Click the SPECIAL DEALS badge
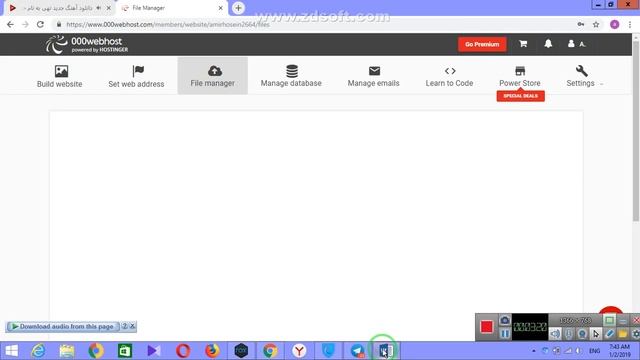 click(x=520, y=96)
